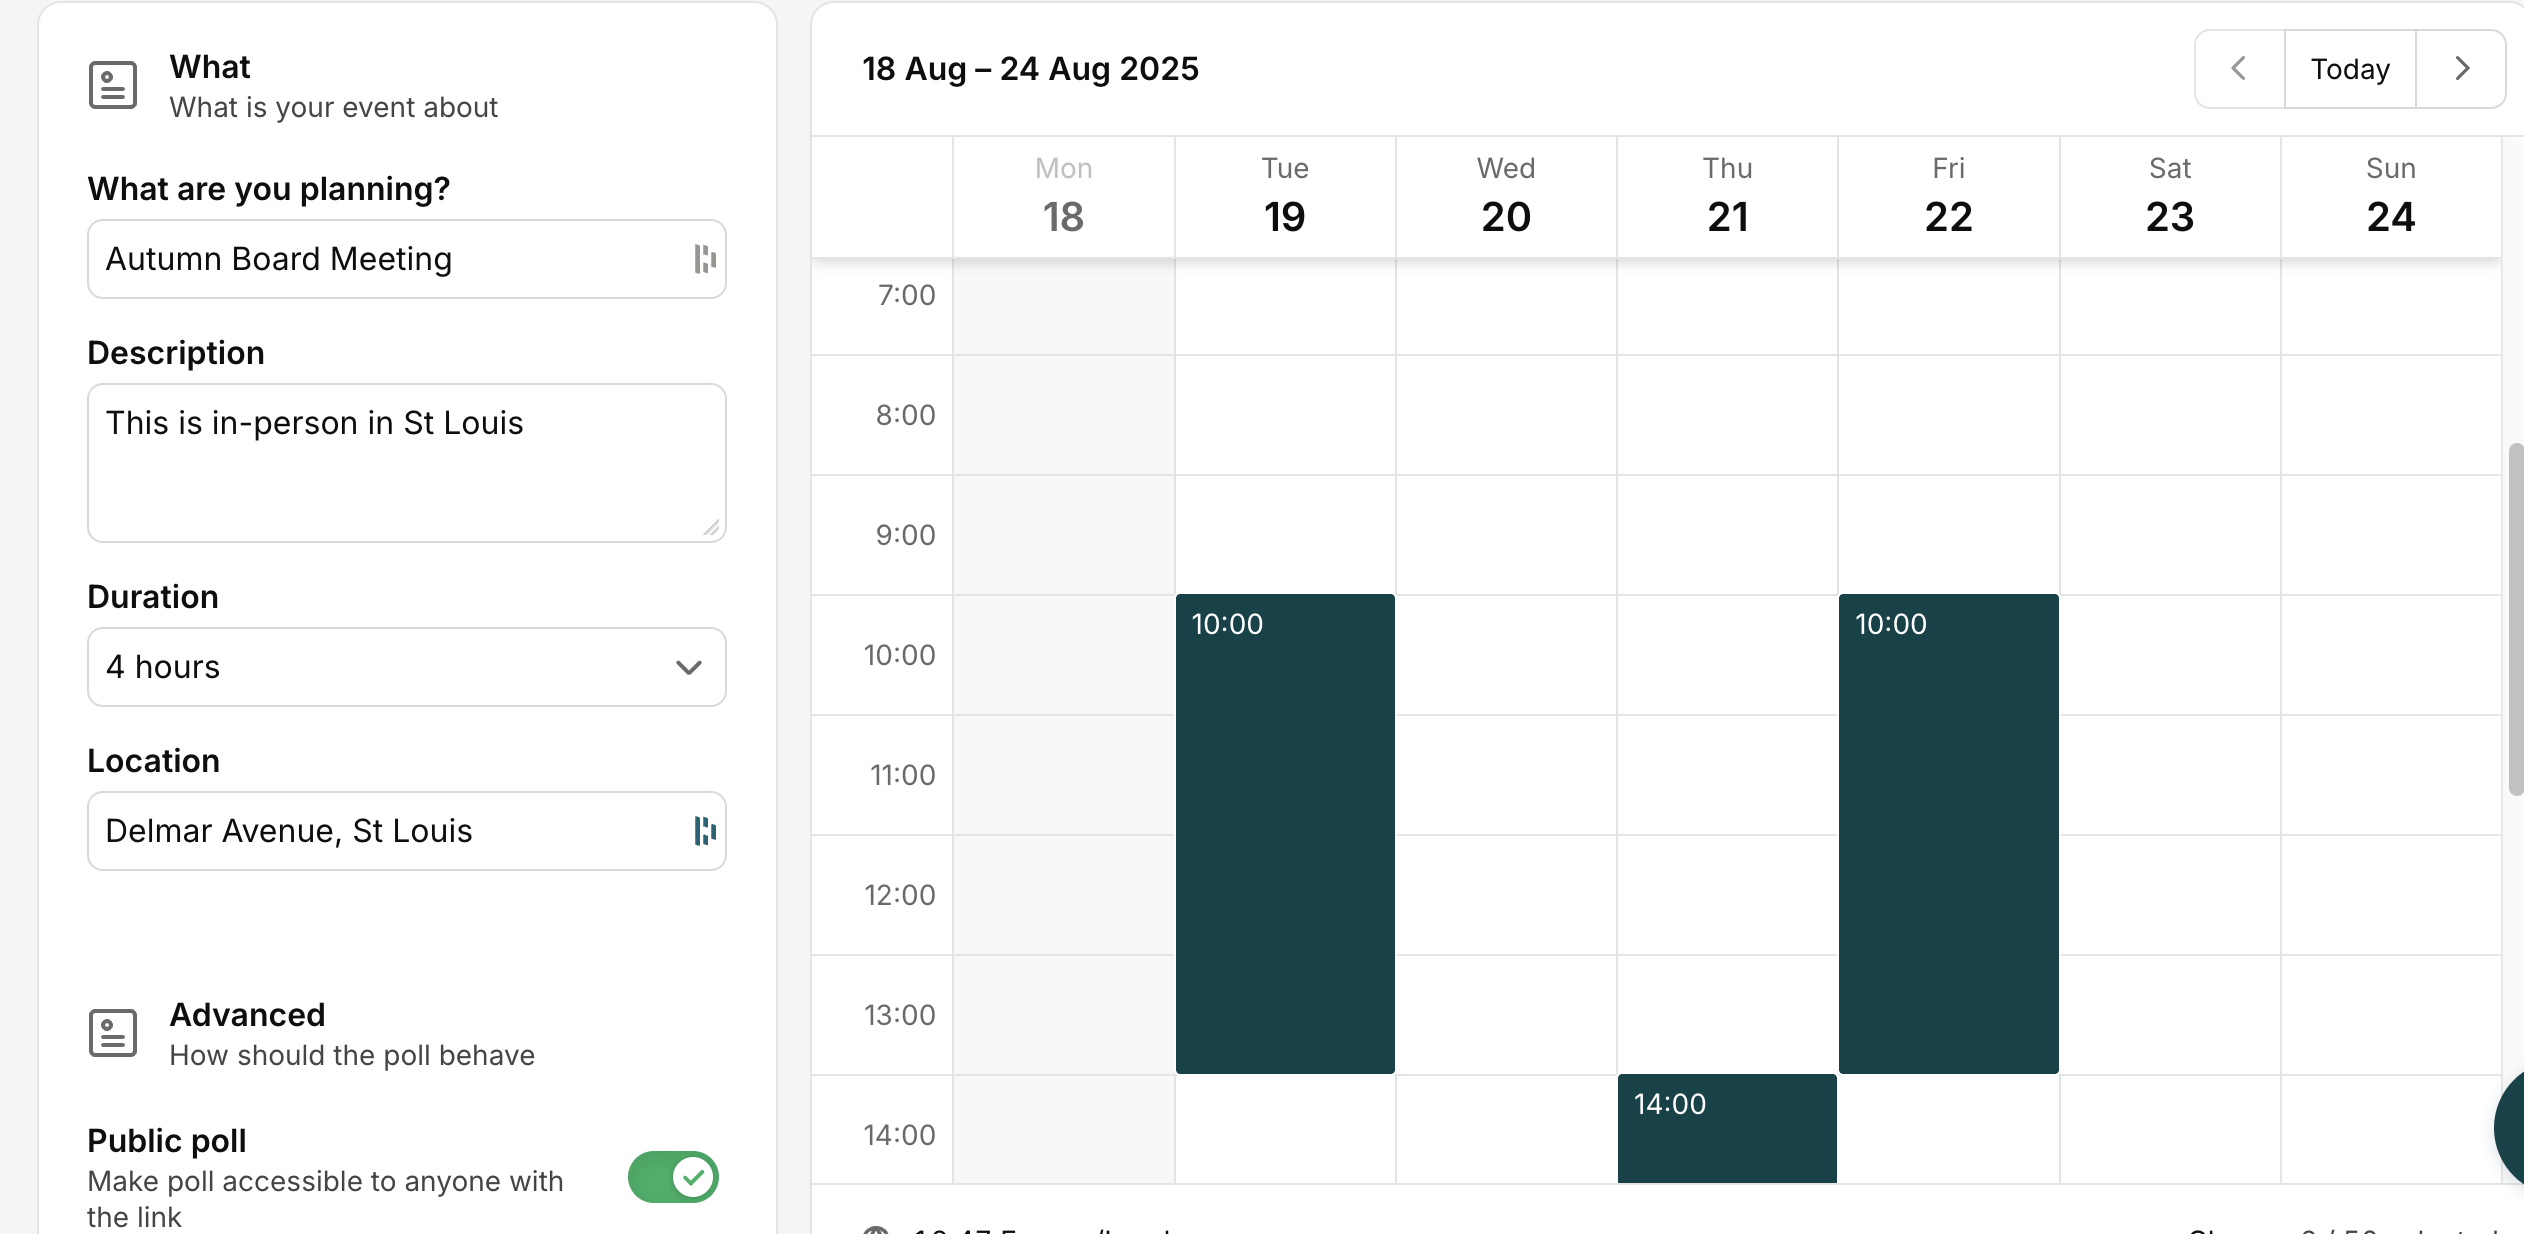
Task: Click the Advanced section form icon
Action: [112, 1033]
